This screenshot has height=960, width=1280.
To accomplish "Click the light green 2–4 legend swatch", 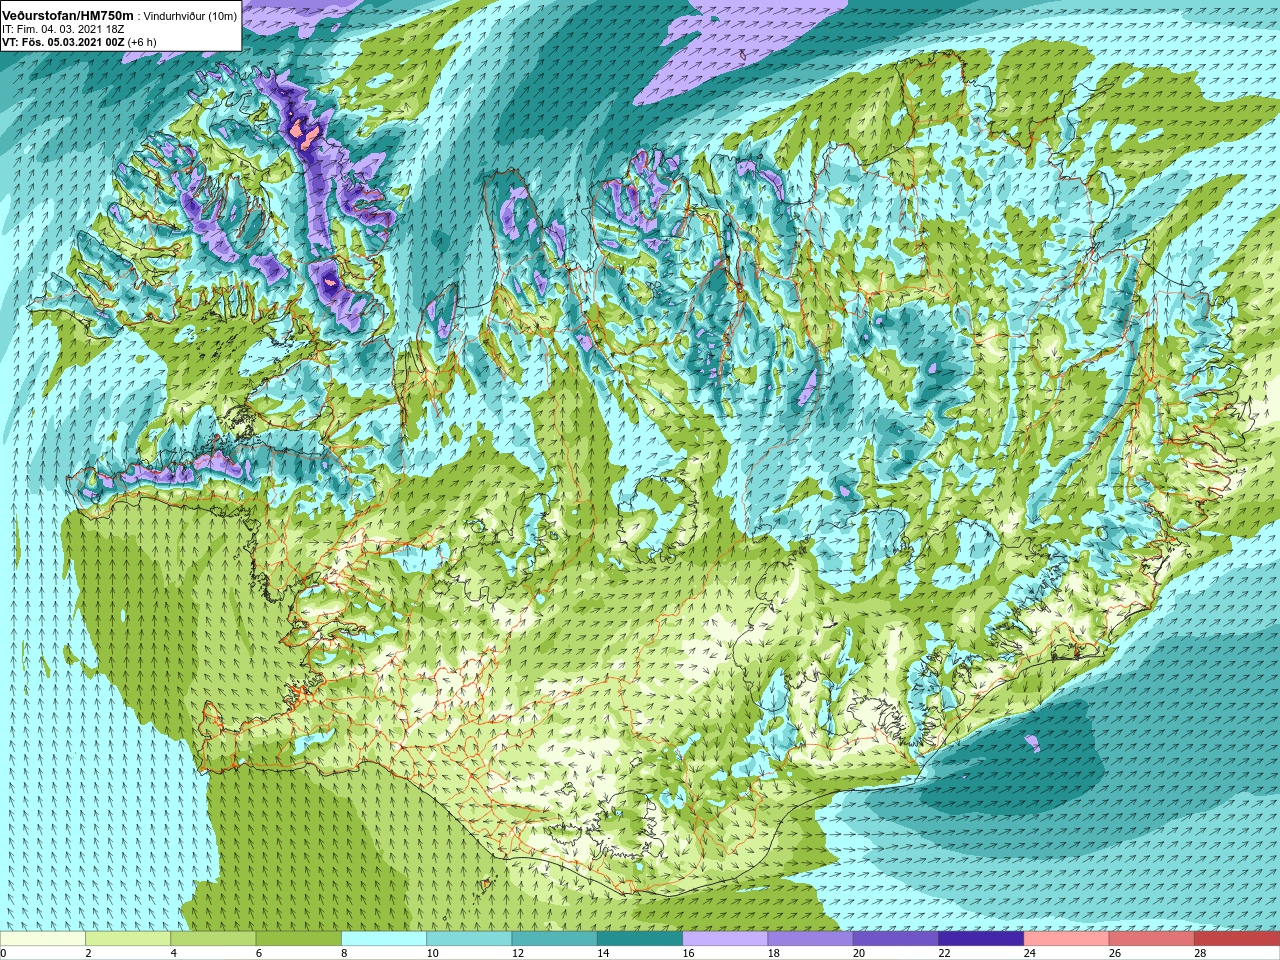I will point(128,939).
